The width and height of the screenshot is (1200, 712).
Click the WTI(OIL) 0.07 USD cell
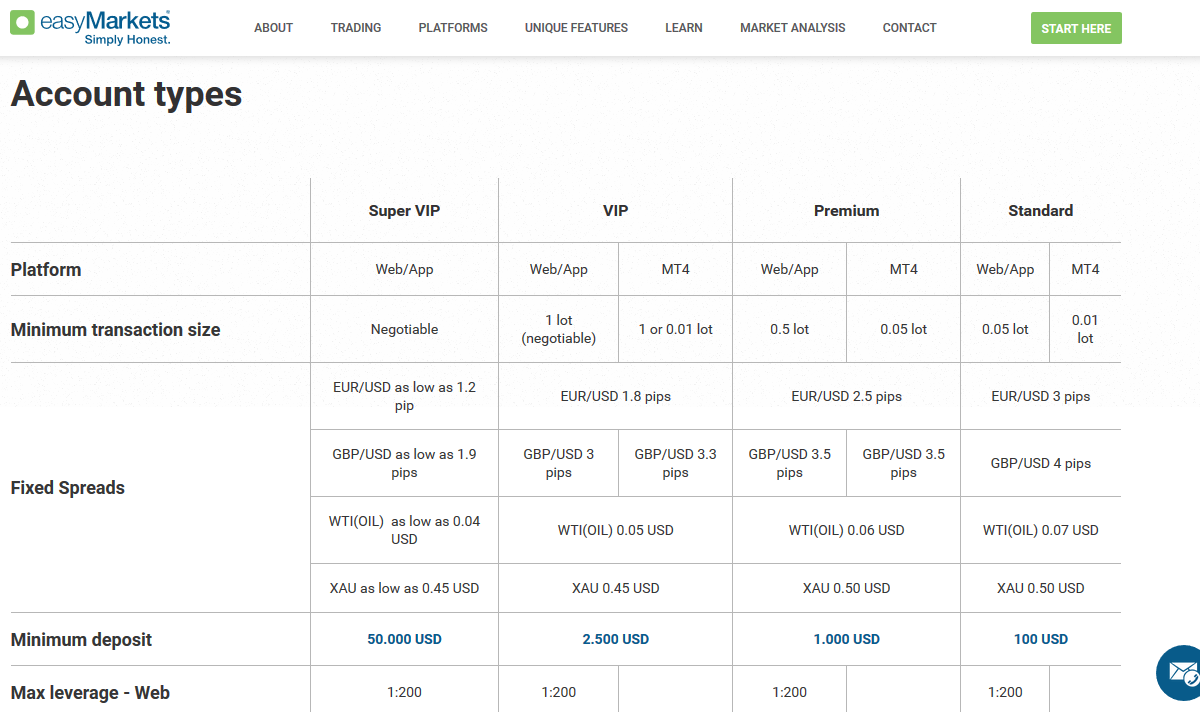click(x=1040, y=530)
